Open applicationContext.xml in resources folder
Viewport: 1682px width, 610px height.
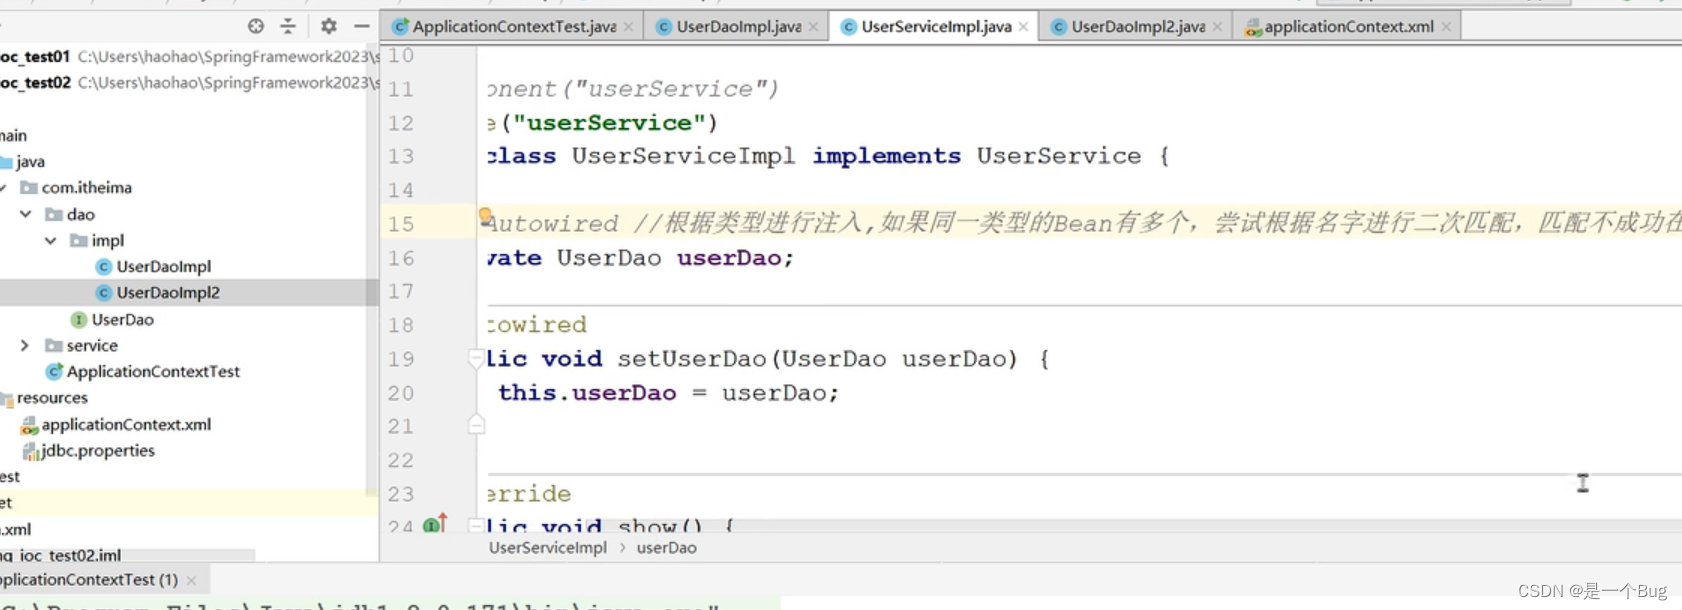pos(126,425)
